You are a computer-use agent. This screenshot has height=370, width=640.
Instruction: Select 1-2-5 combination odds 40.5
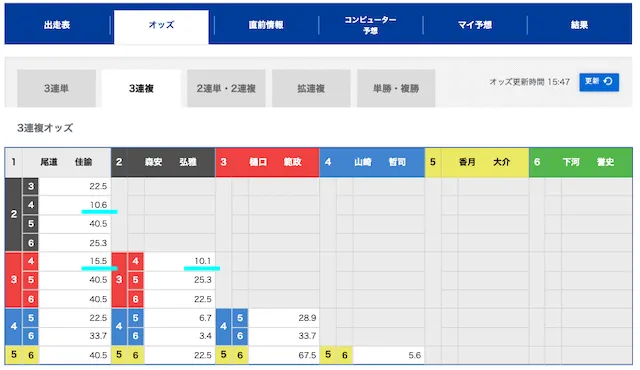75,224
